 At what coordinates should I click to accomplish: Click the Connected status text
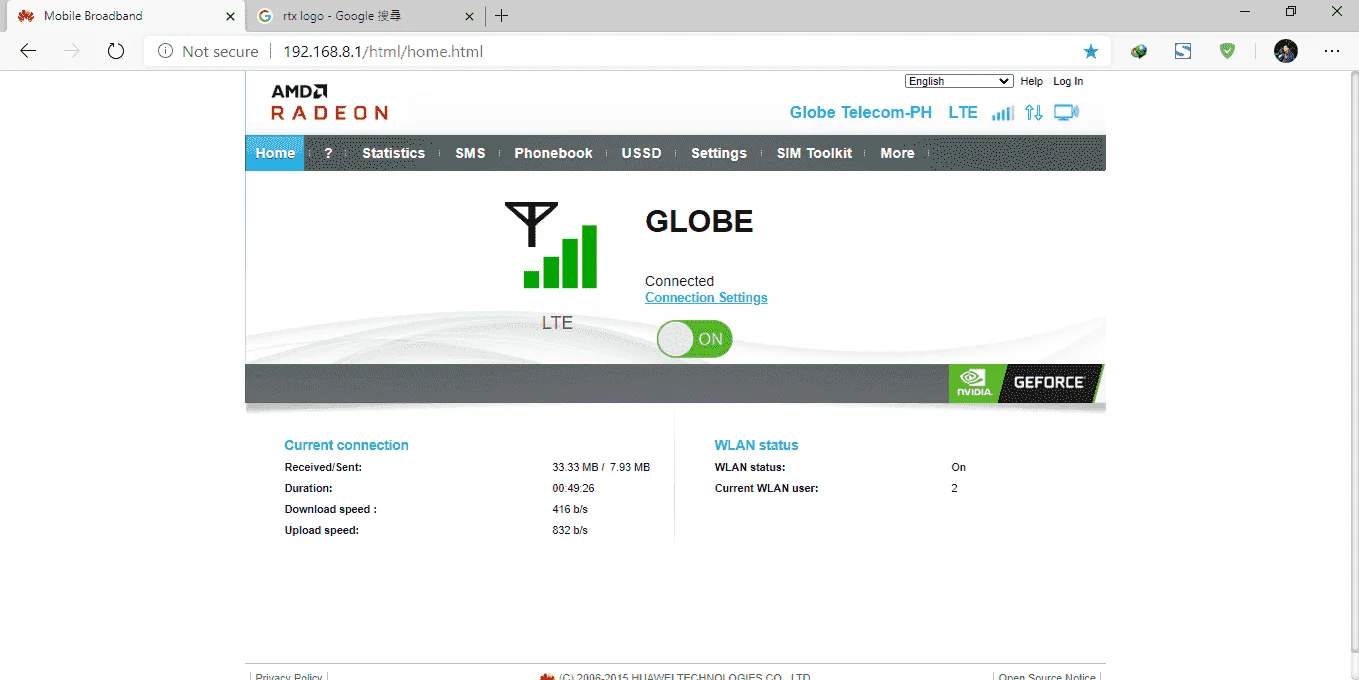[x=679, y=281]
